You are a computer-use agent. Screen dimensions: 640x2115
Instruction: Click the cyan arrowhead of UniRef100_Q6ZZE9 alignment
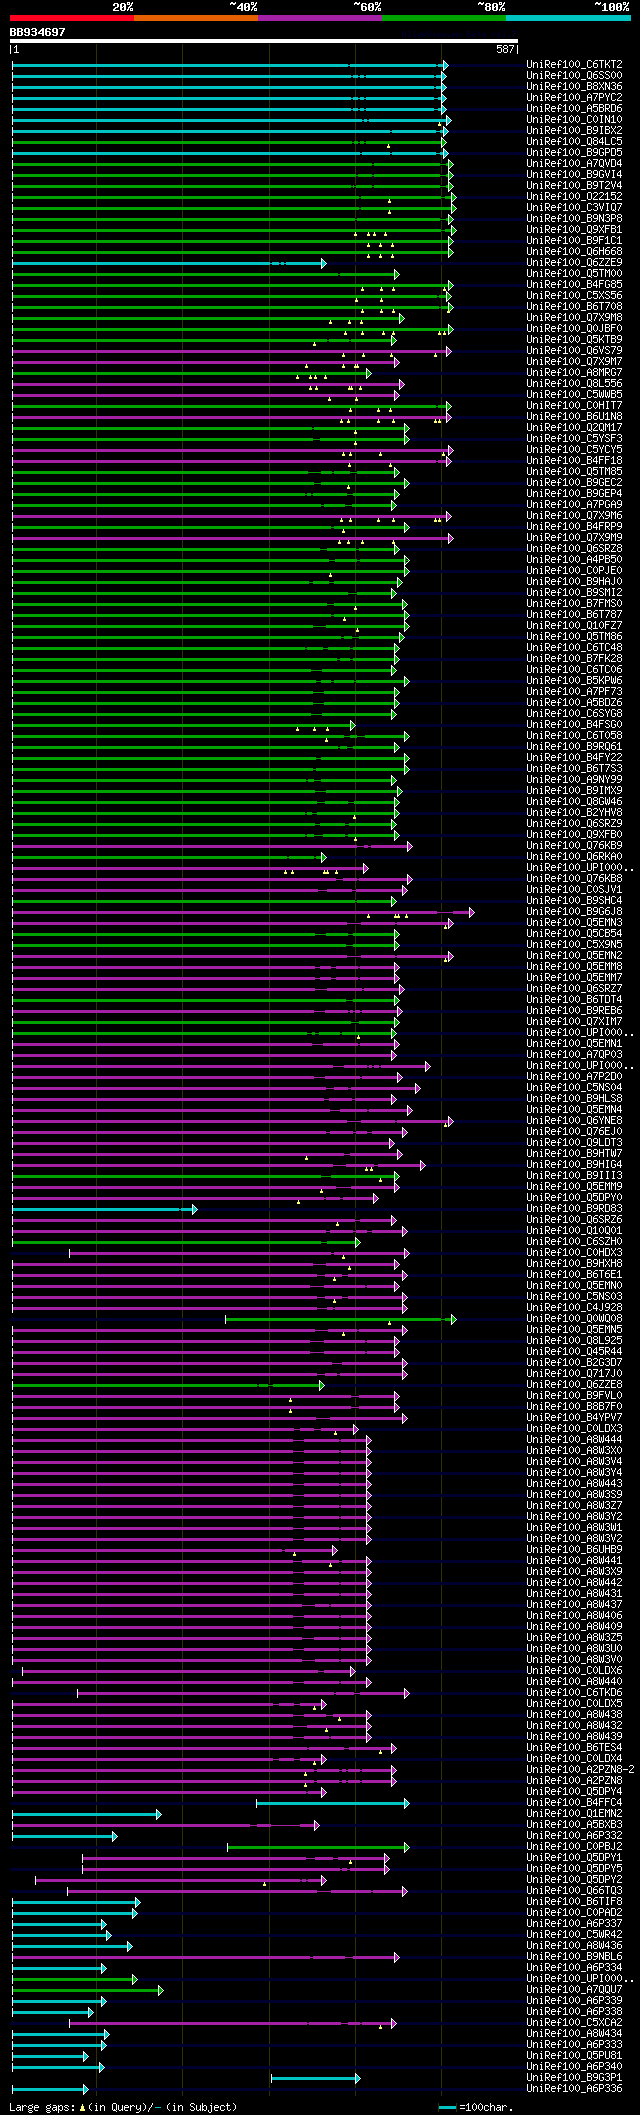(x=323, y=263)
